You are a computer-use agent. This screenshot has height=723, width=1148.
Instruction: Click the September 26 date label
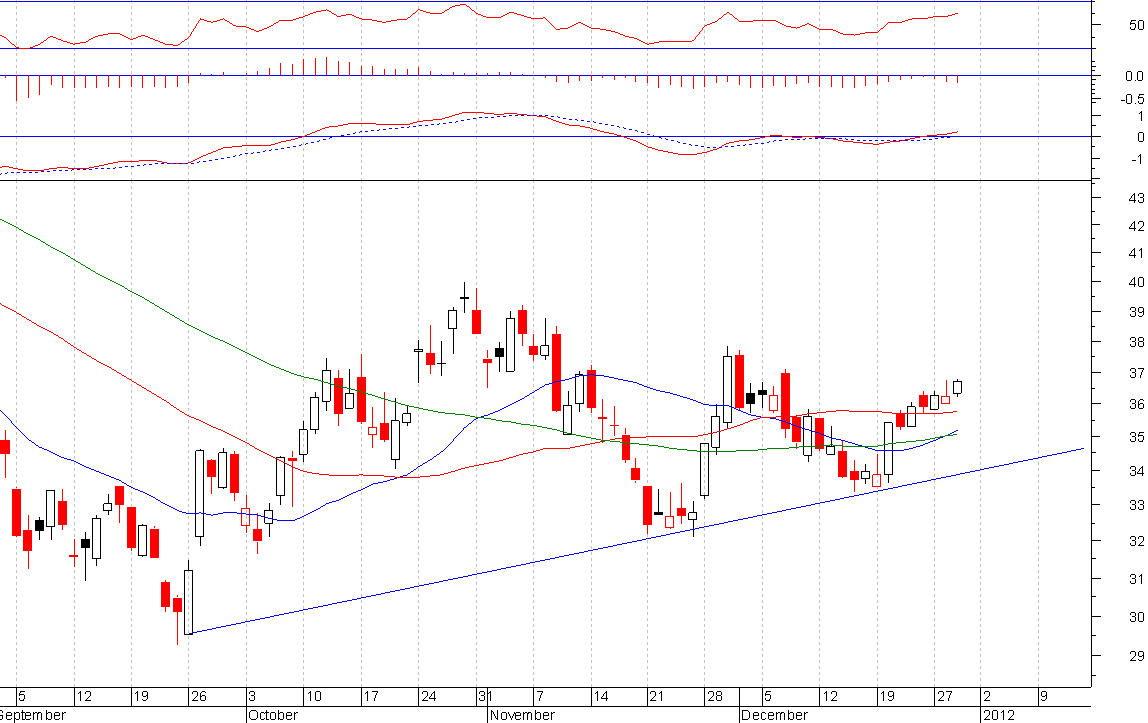click(x=198, y=696)
